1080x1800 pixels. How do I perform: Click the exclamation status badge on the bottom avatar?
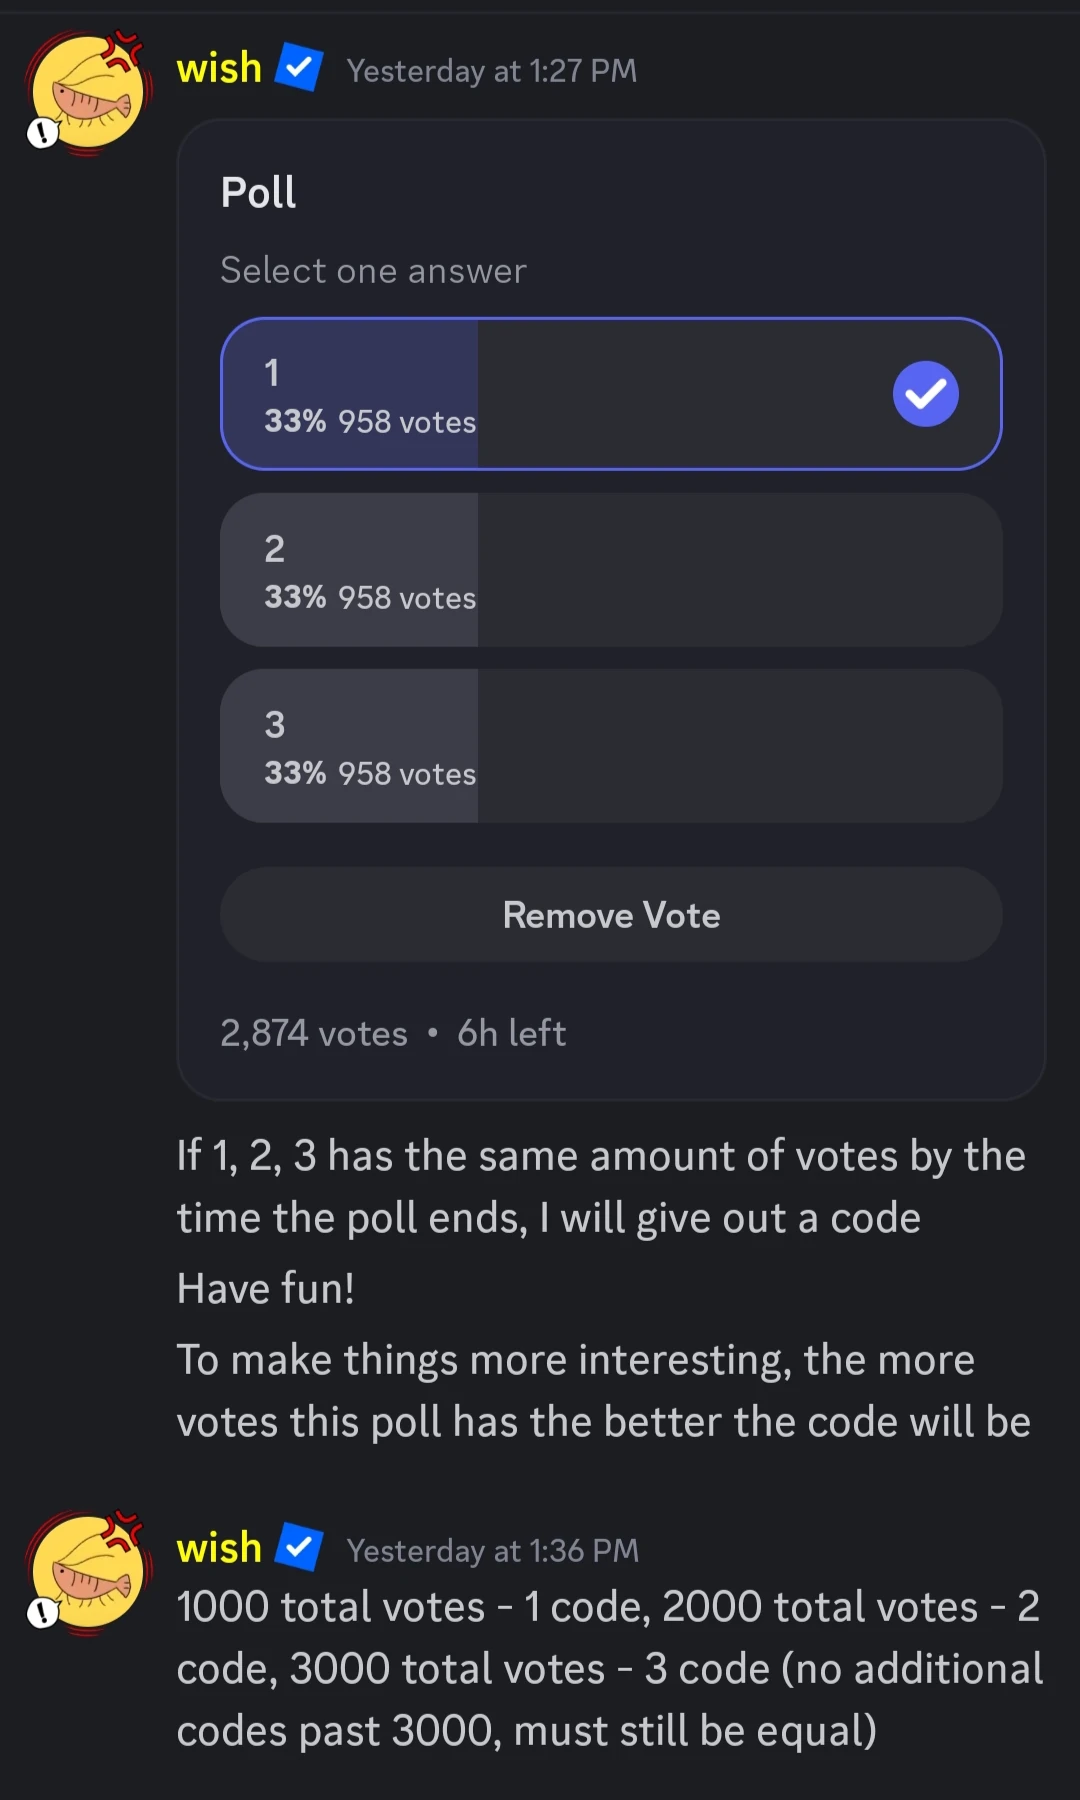click(x=43, y=1612)
